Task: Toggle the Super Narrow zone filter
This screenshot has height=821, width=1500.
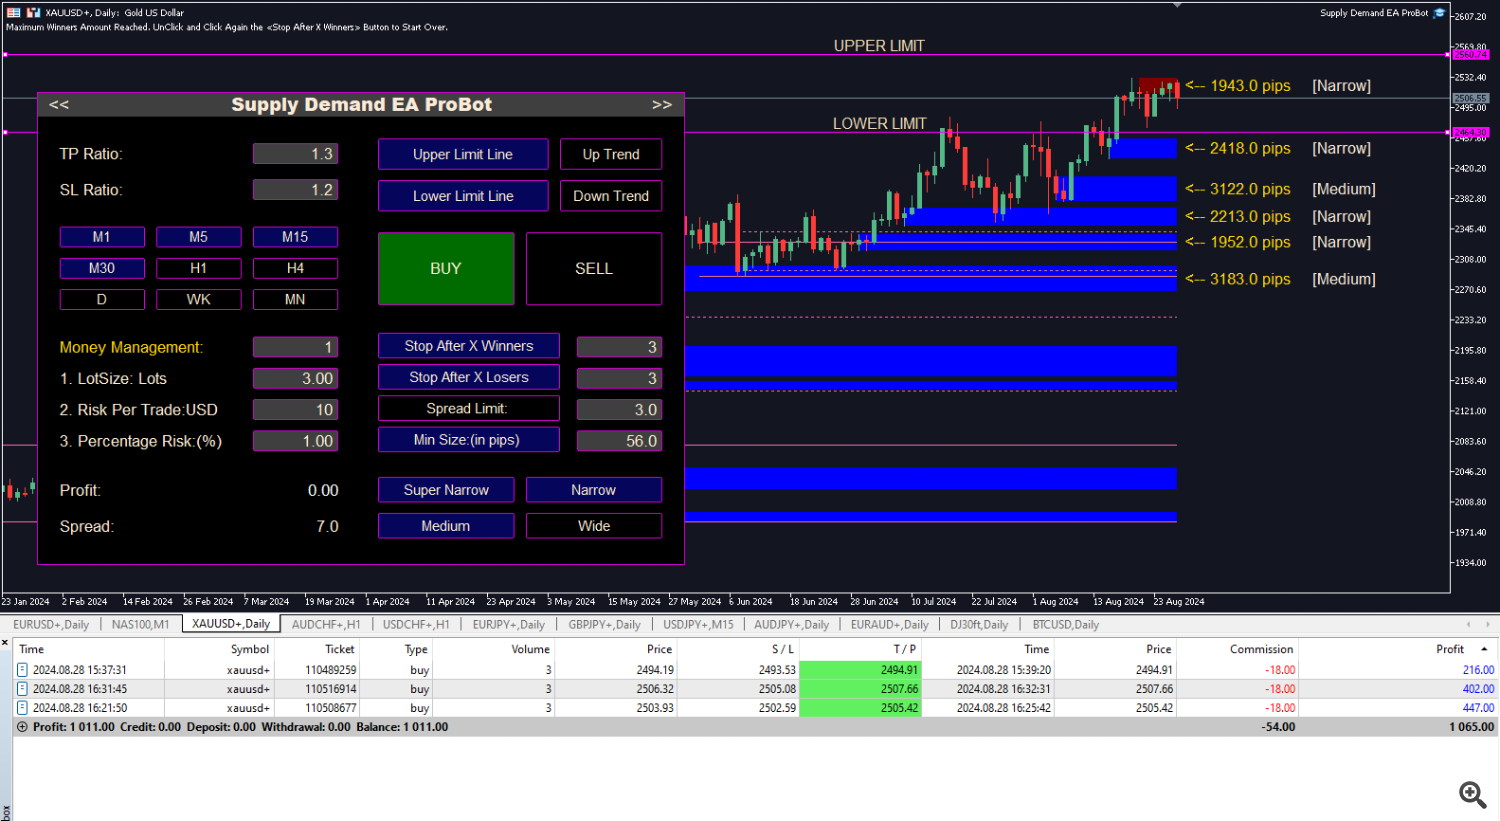Action: 446,490
